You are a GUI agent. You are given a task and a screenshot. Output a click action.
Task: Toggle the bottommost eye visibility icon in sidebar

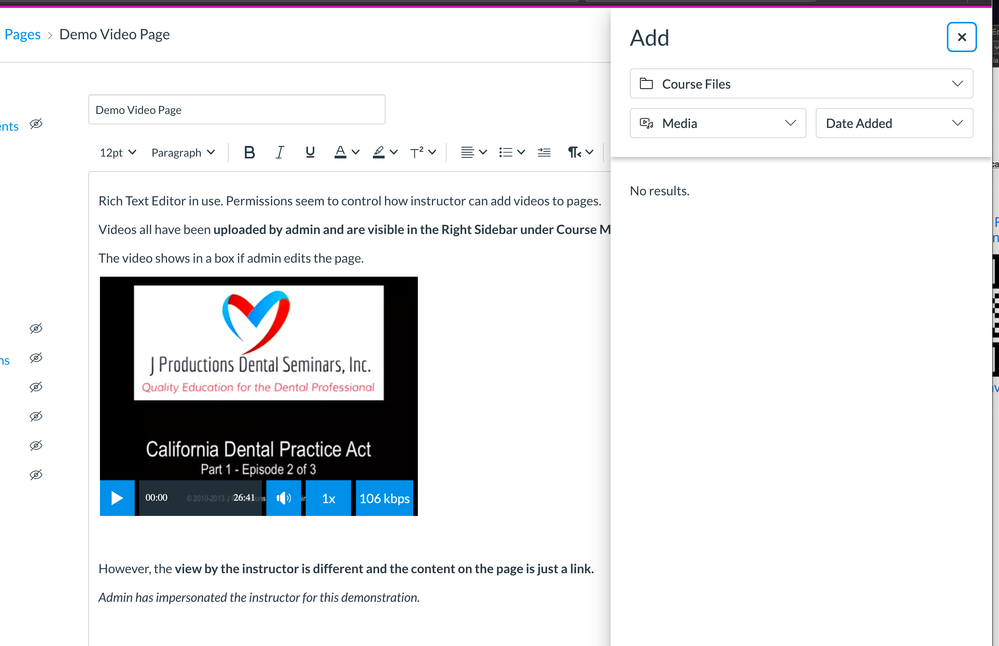coord(36,474)
